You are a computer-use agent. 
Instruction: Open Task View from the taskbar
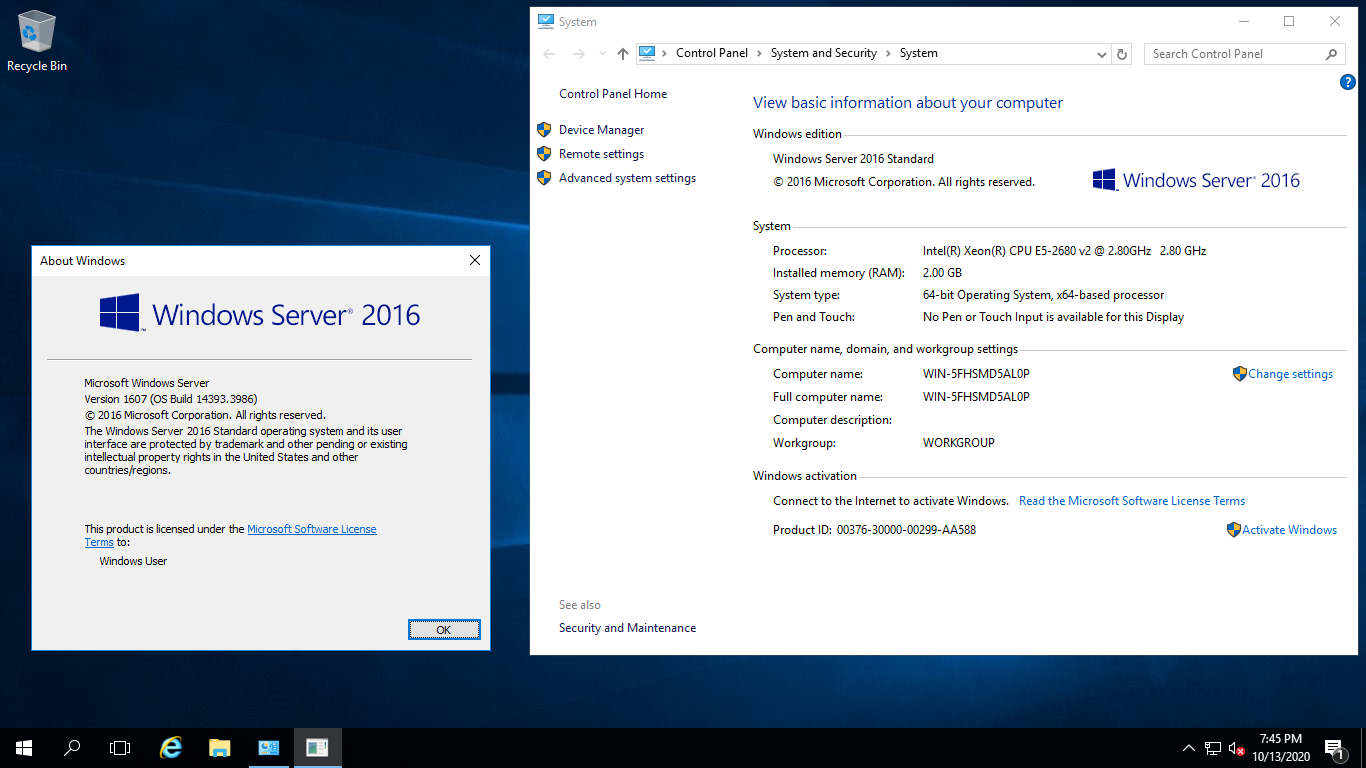(120, 747)
